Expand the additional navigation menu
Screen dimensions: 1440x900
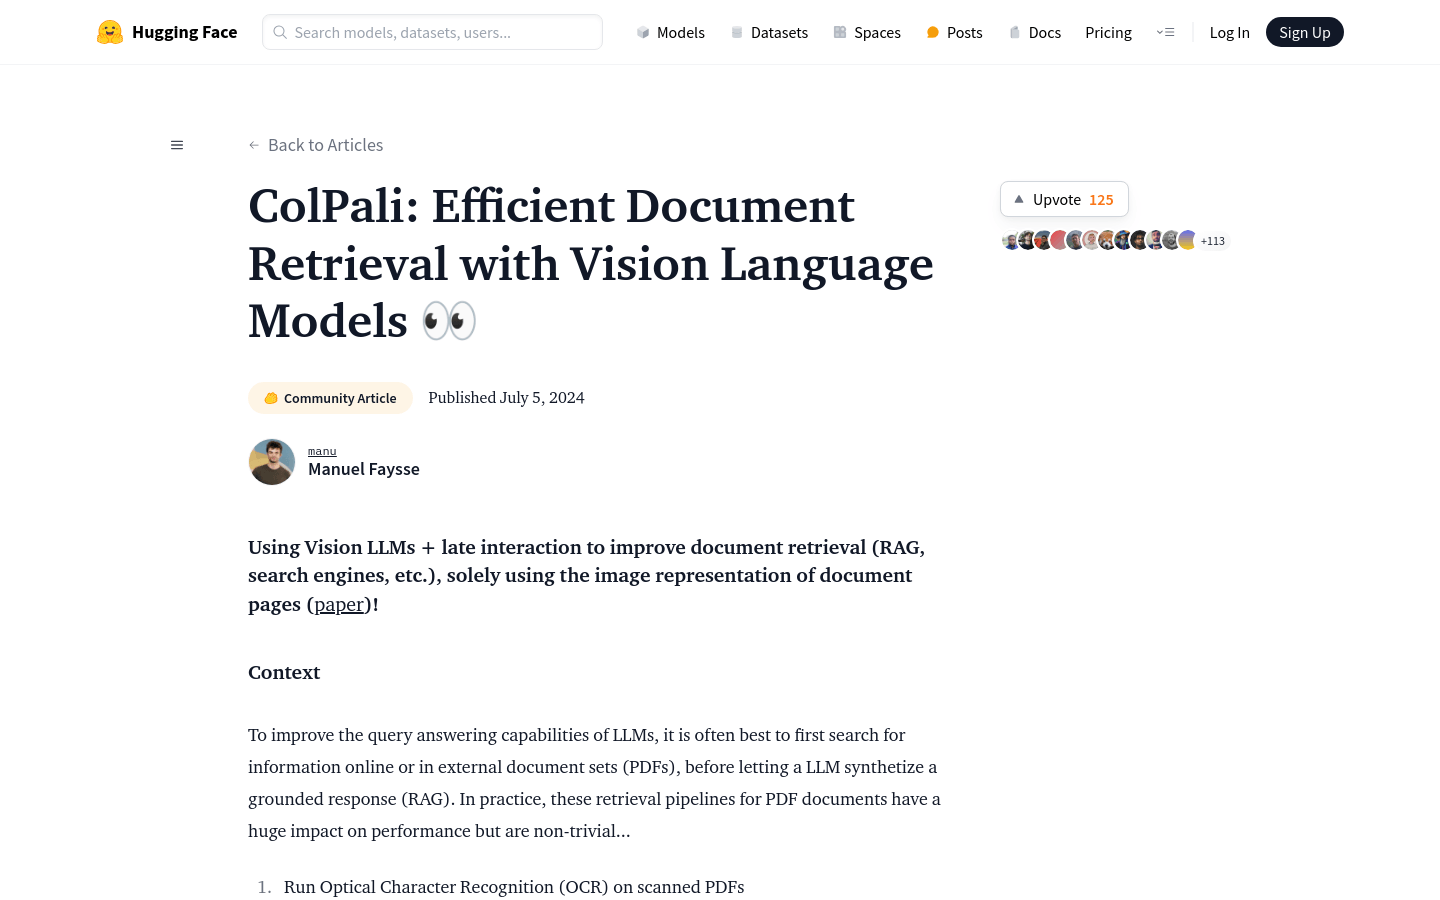1165,32
